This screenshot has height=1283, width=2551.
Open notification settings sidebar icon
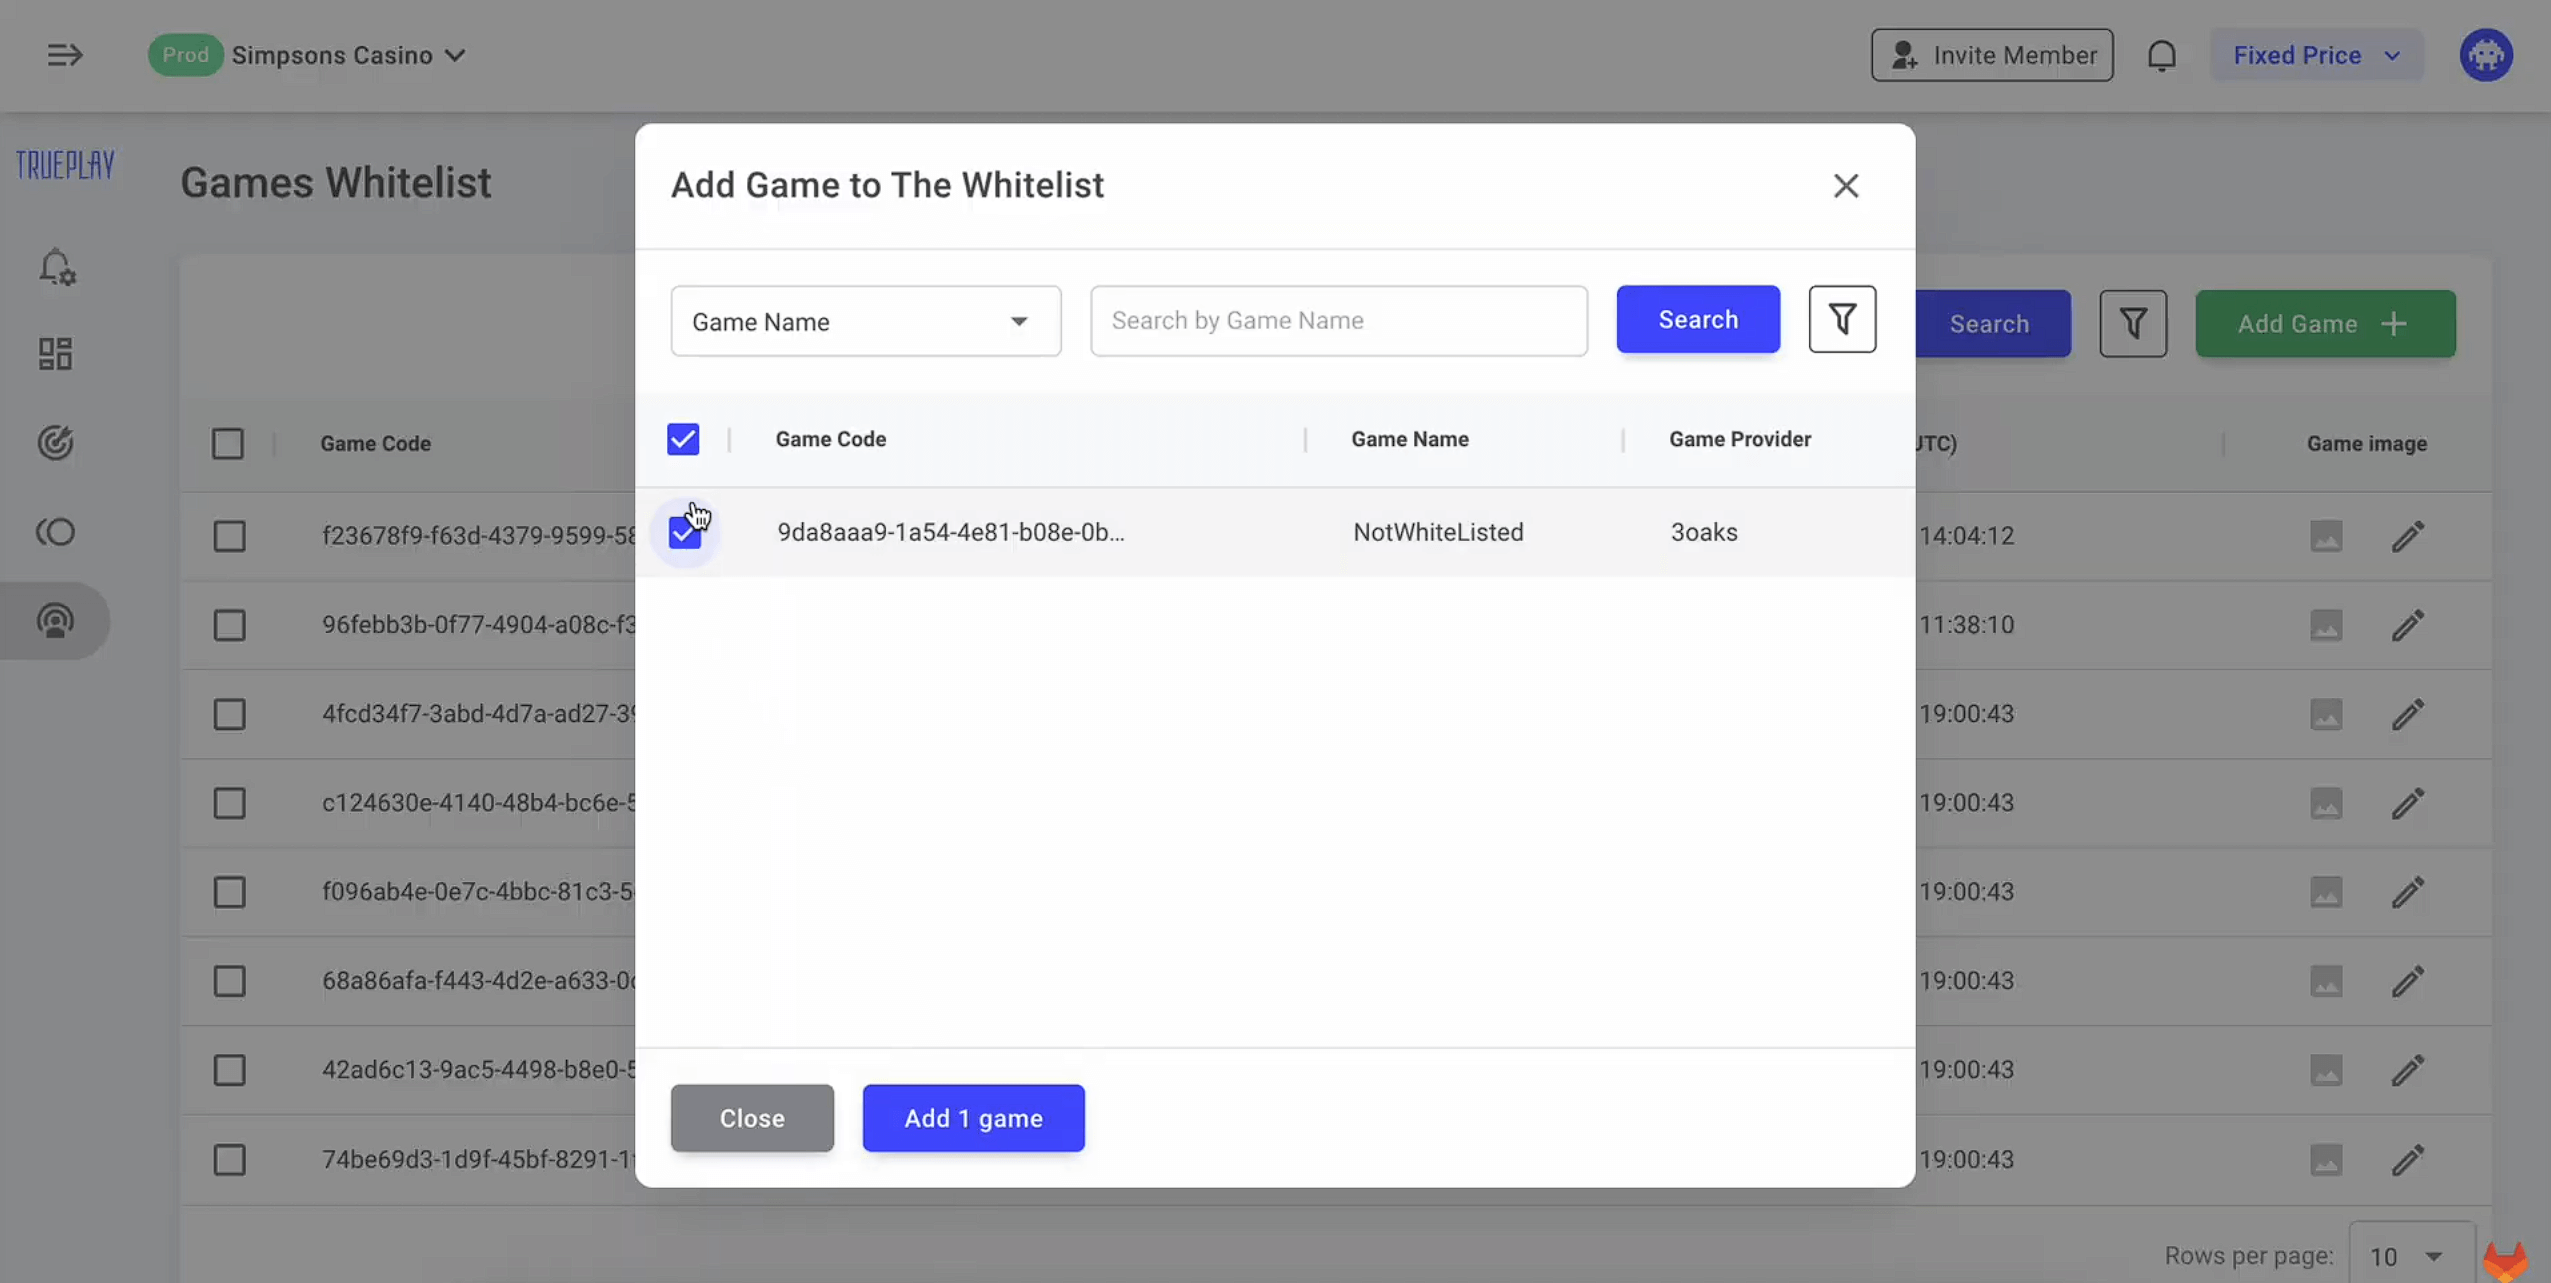point(56,267)
